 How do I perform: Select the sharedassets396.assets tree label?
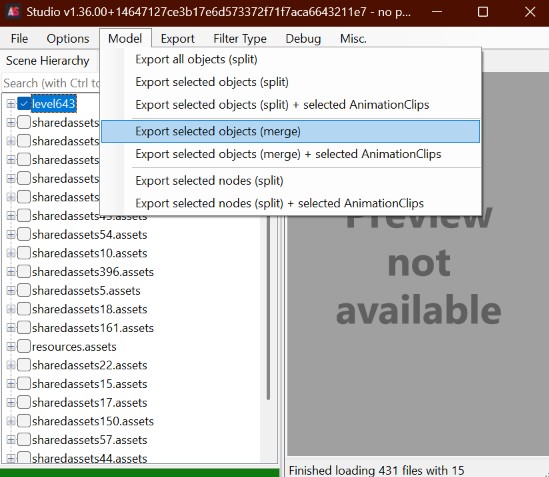93,272
